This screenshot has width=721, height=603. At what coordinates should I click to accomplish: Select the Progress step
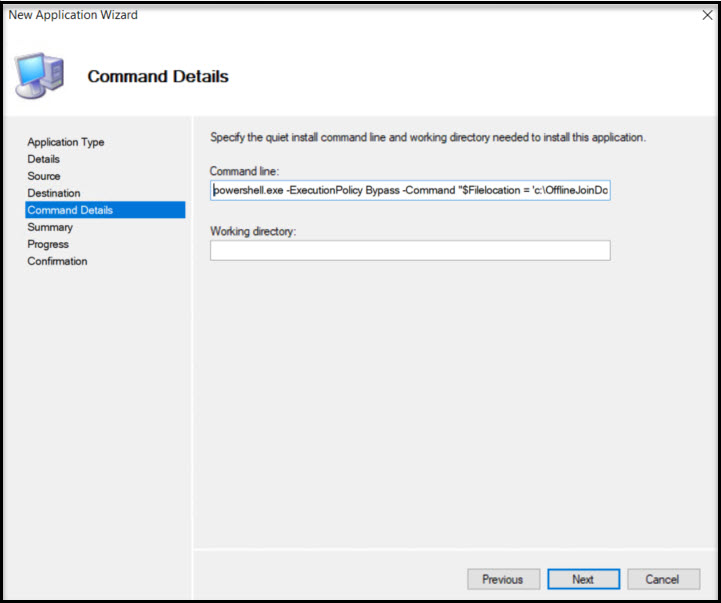coord(48,244)
